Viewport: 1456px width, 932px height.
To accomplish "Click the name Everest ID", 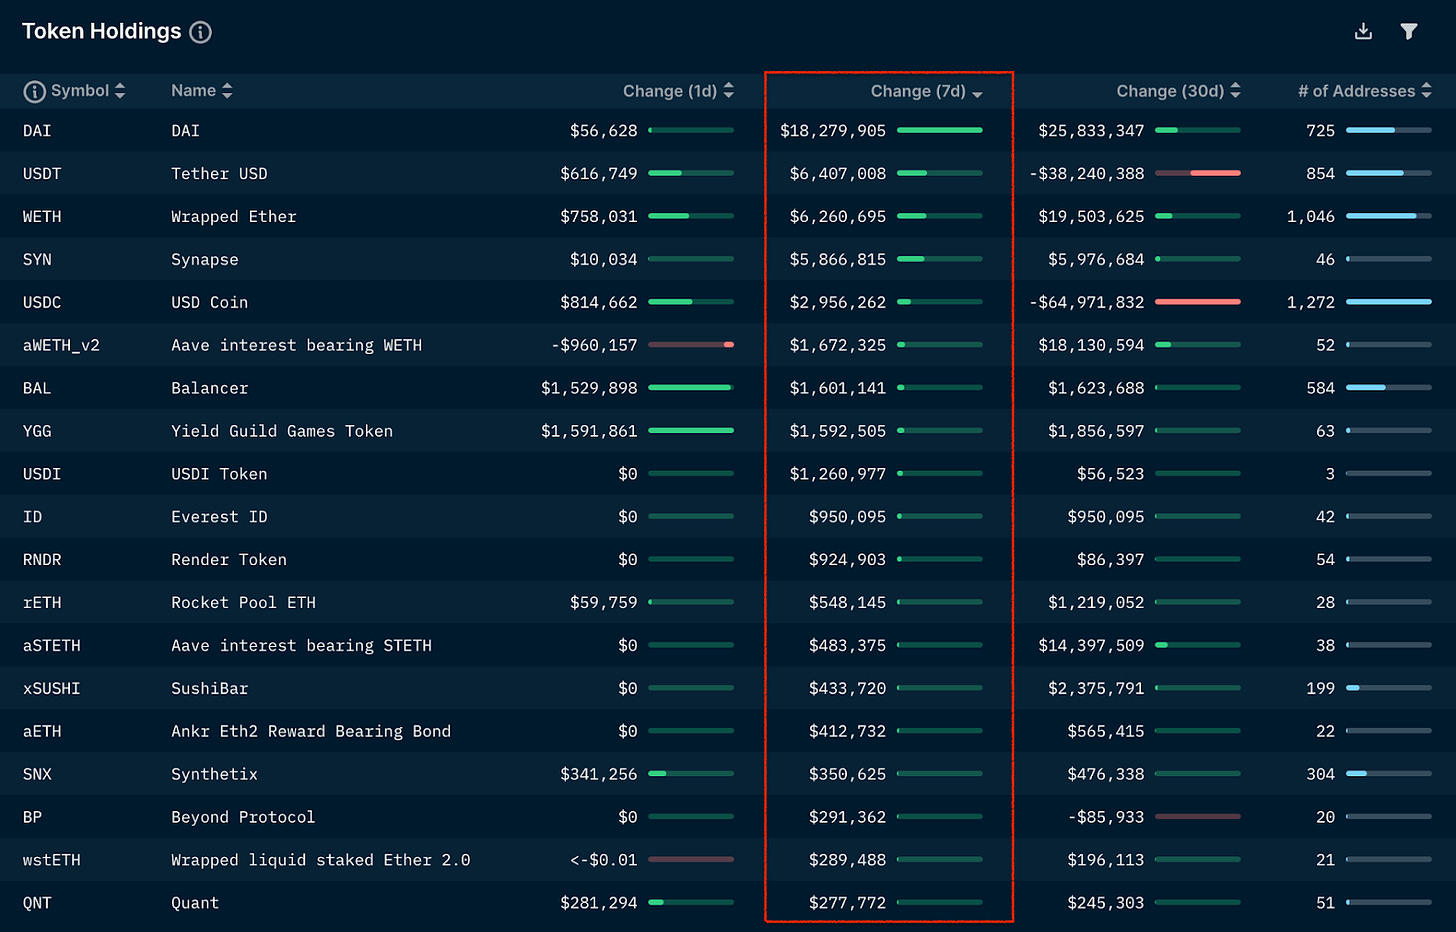I will tap(219, 518).
